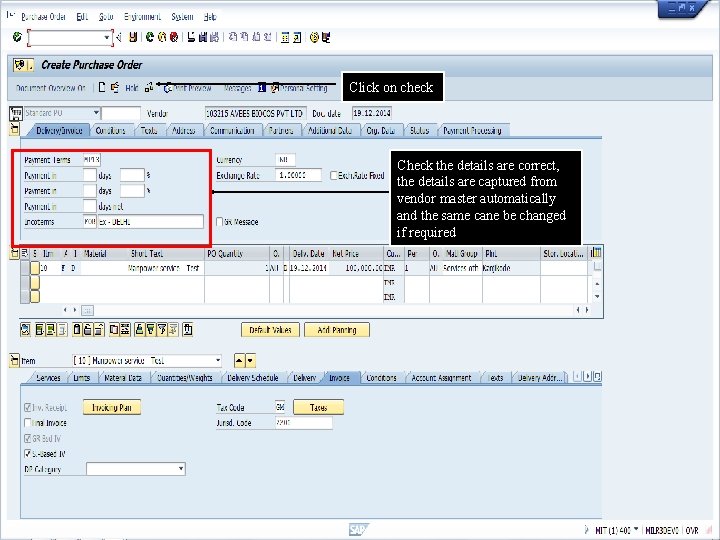Viewport: 720px width, 540px height.
Task: Click the Set Filter funnel icon
Action: (x=162, y=330)
